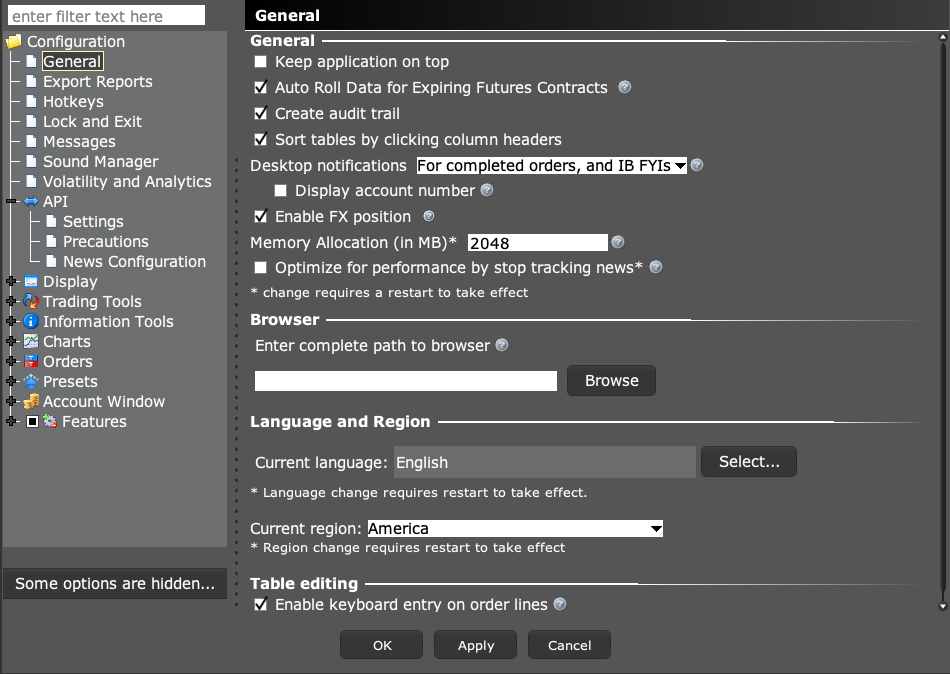Open the Desktop notifications dropdown

tap(551, 165)
